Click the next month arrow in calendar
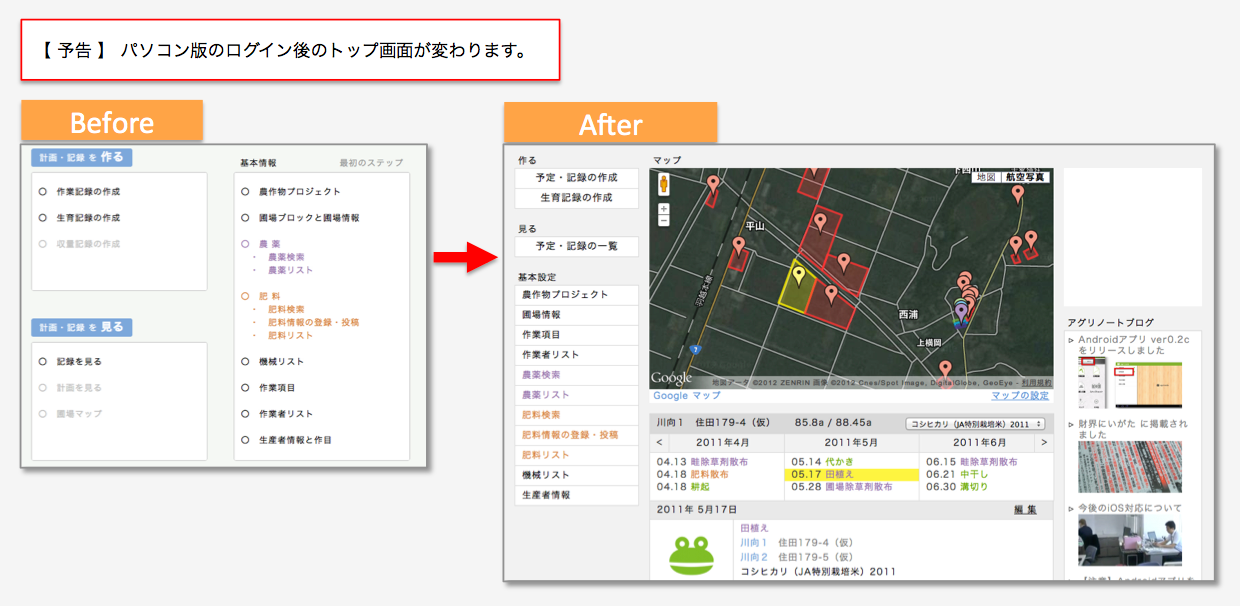 point(1044,442)
